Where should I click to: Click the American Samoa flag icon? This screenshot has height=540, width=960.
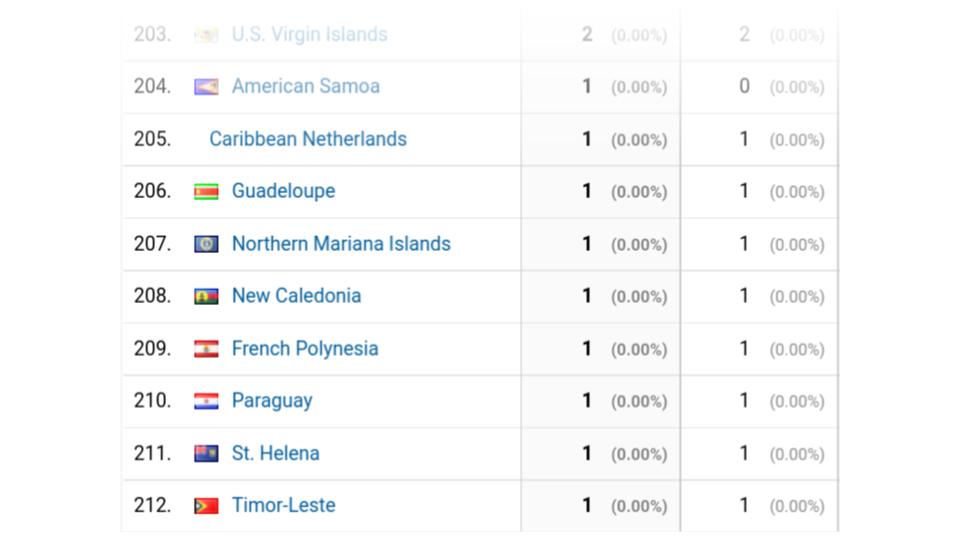point(206,86)
